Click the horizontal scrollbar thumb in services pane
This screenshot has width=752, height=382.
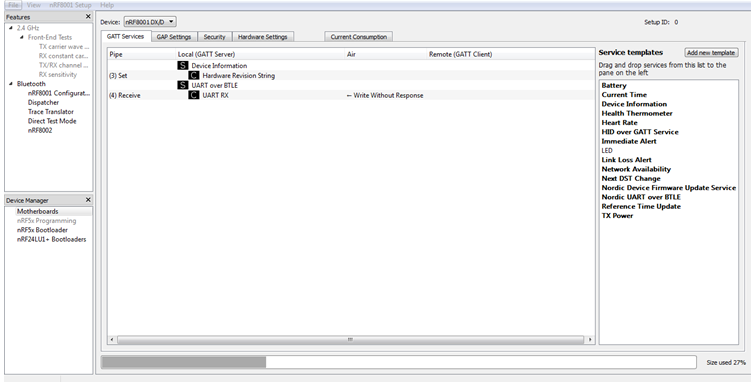point(350,340)
